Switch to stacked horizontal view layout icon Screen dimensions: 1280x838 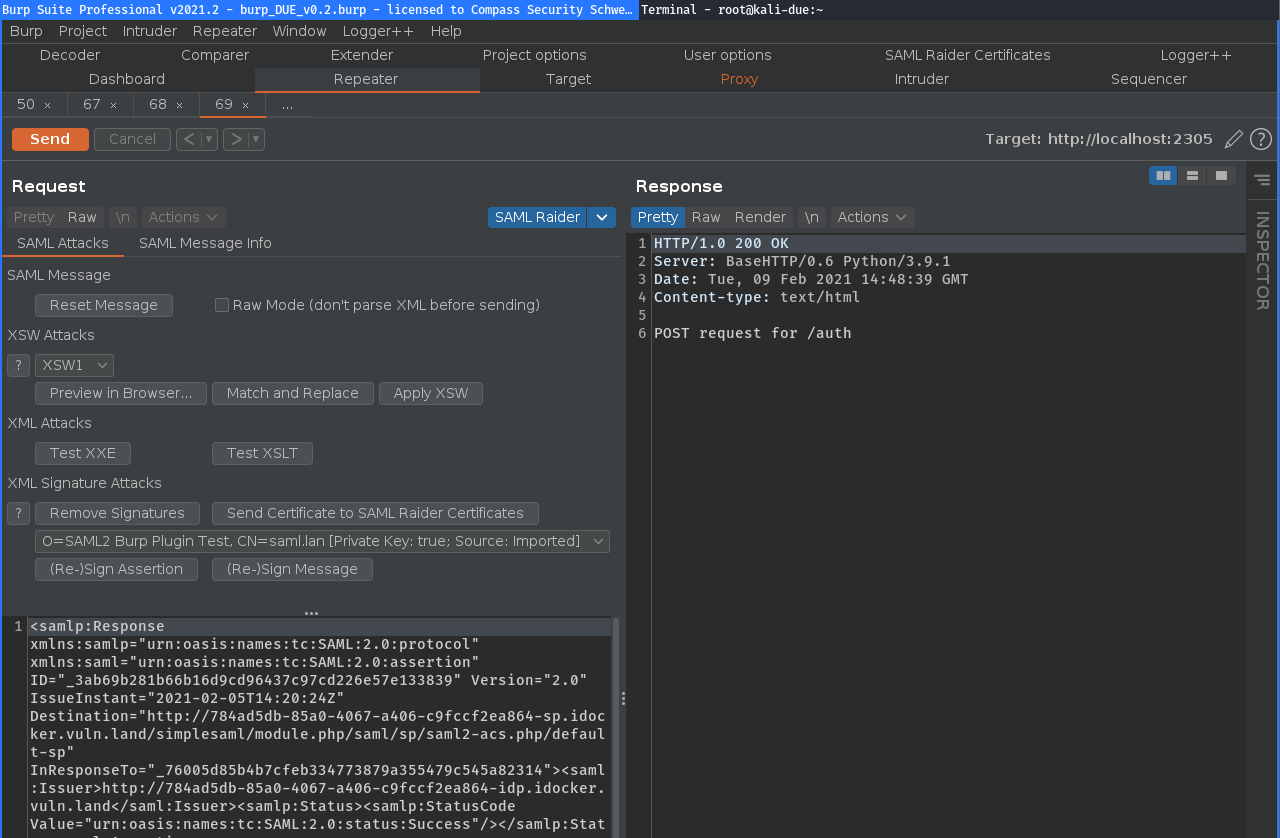[x=1192, y=175]
